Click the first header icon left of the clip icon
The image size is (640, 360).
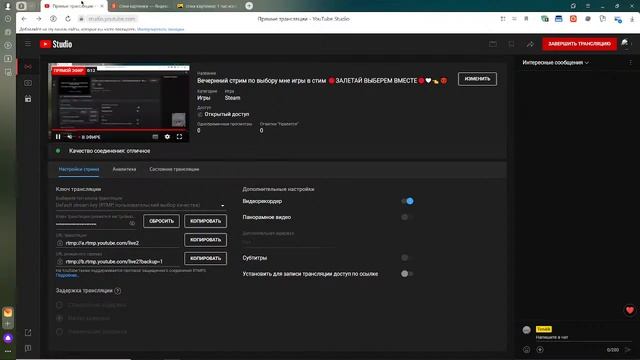point(493,44)
